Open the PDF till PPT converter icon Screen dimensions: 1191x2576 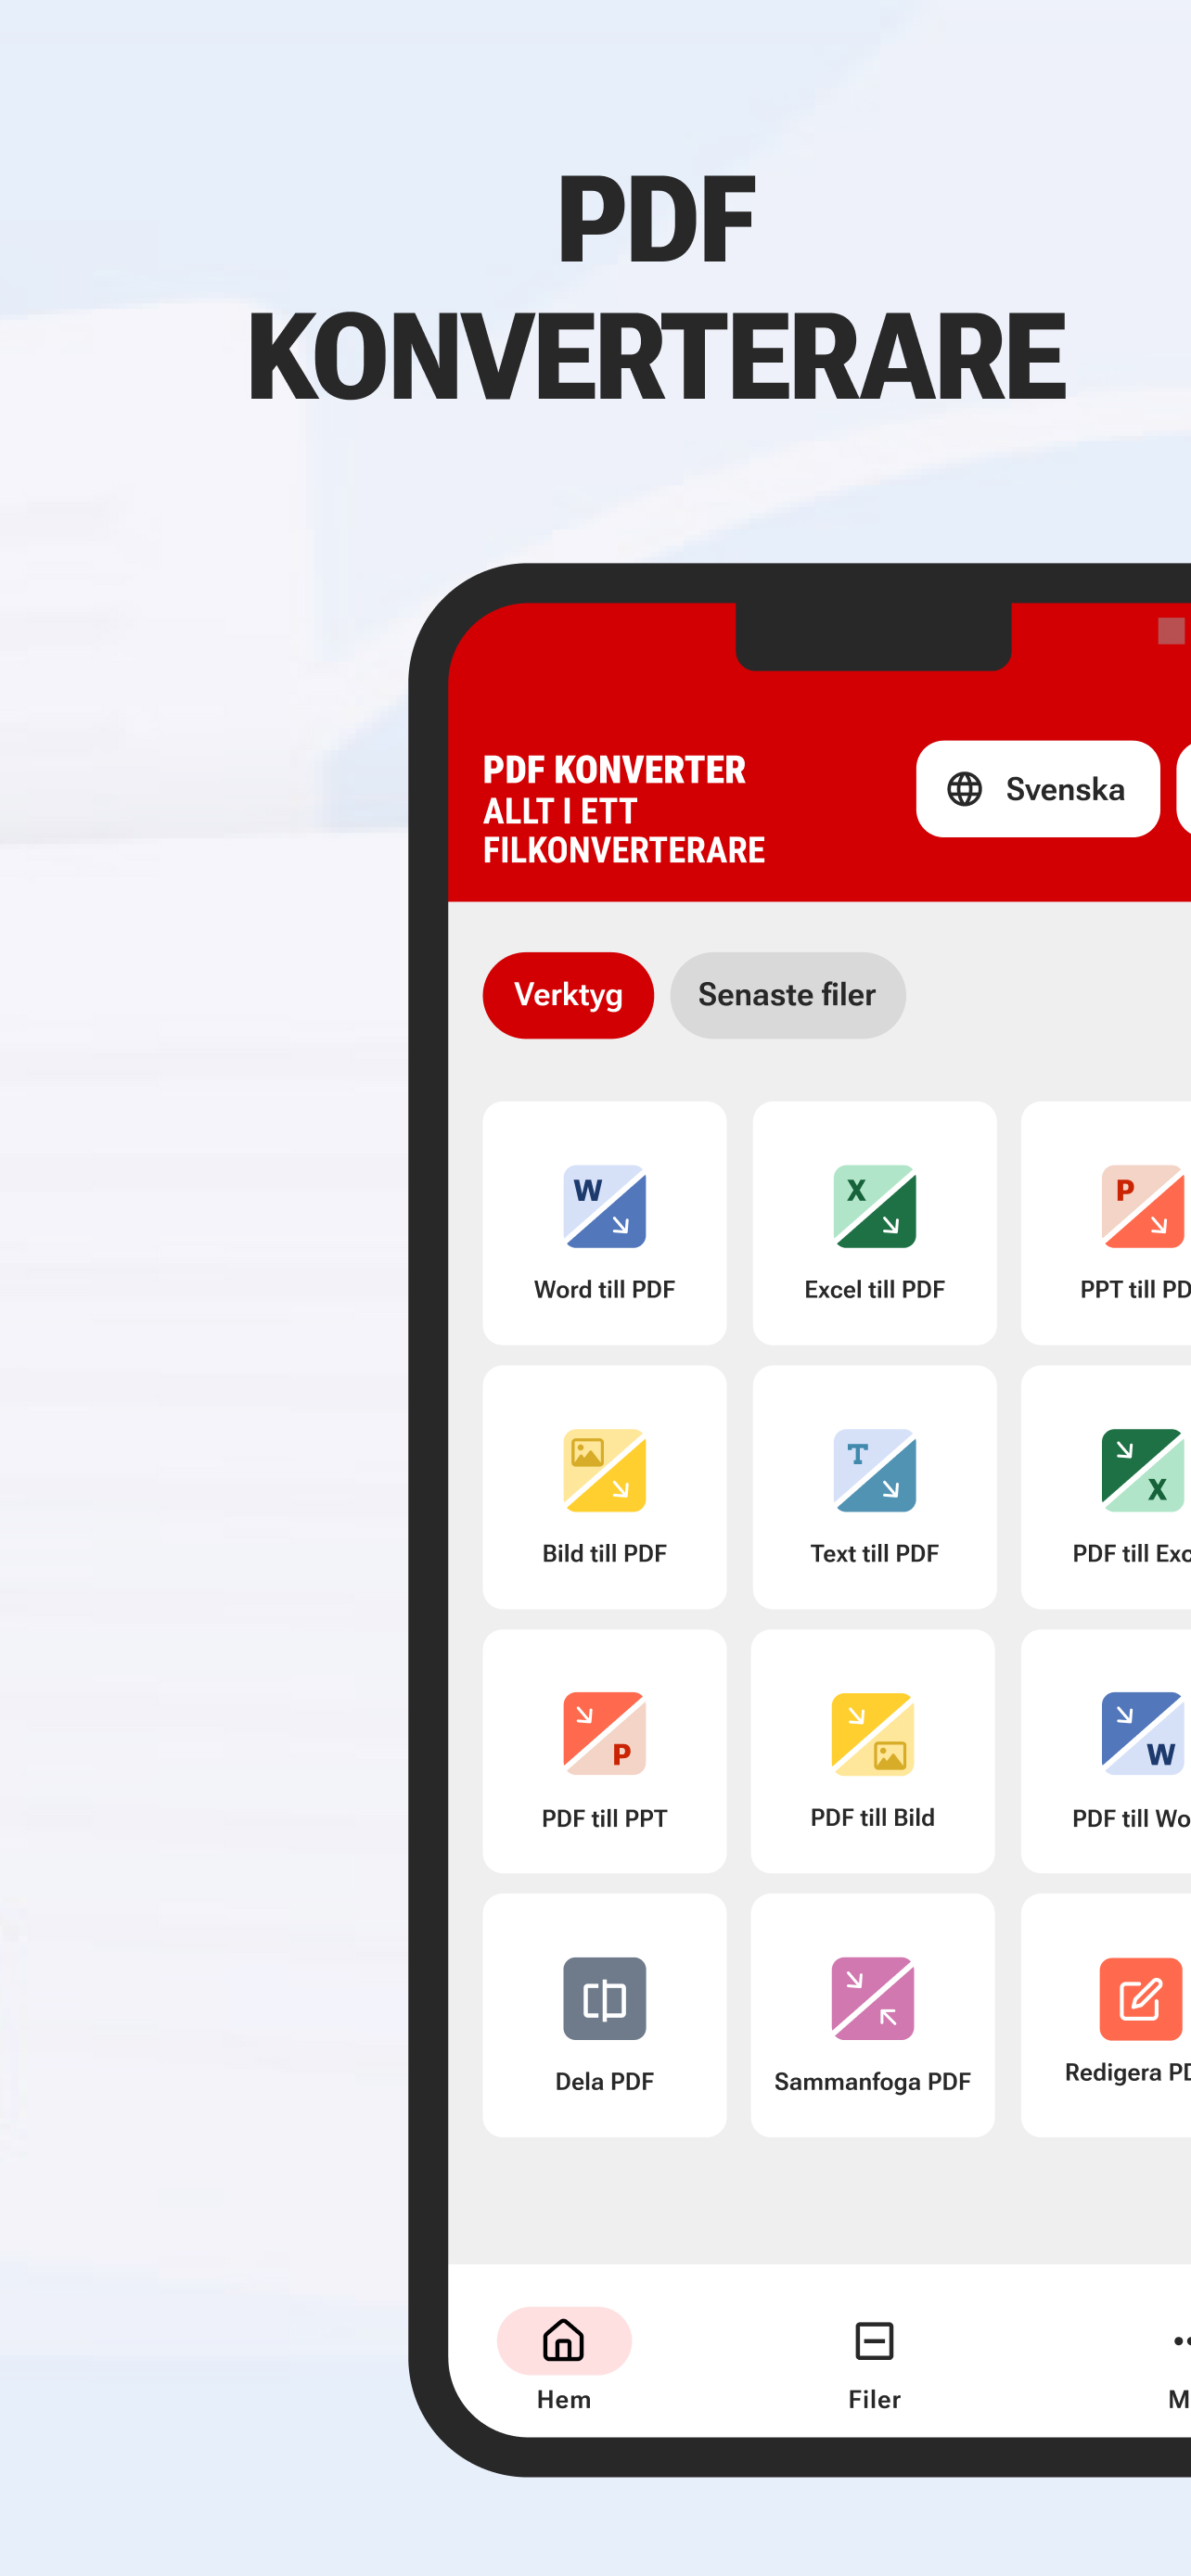click(604, 1733)
